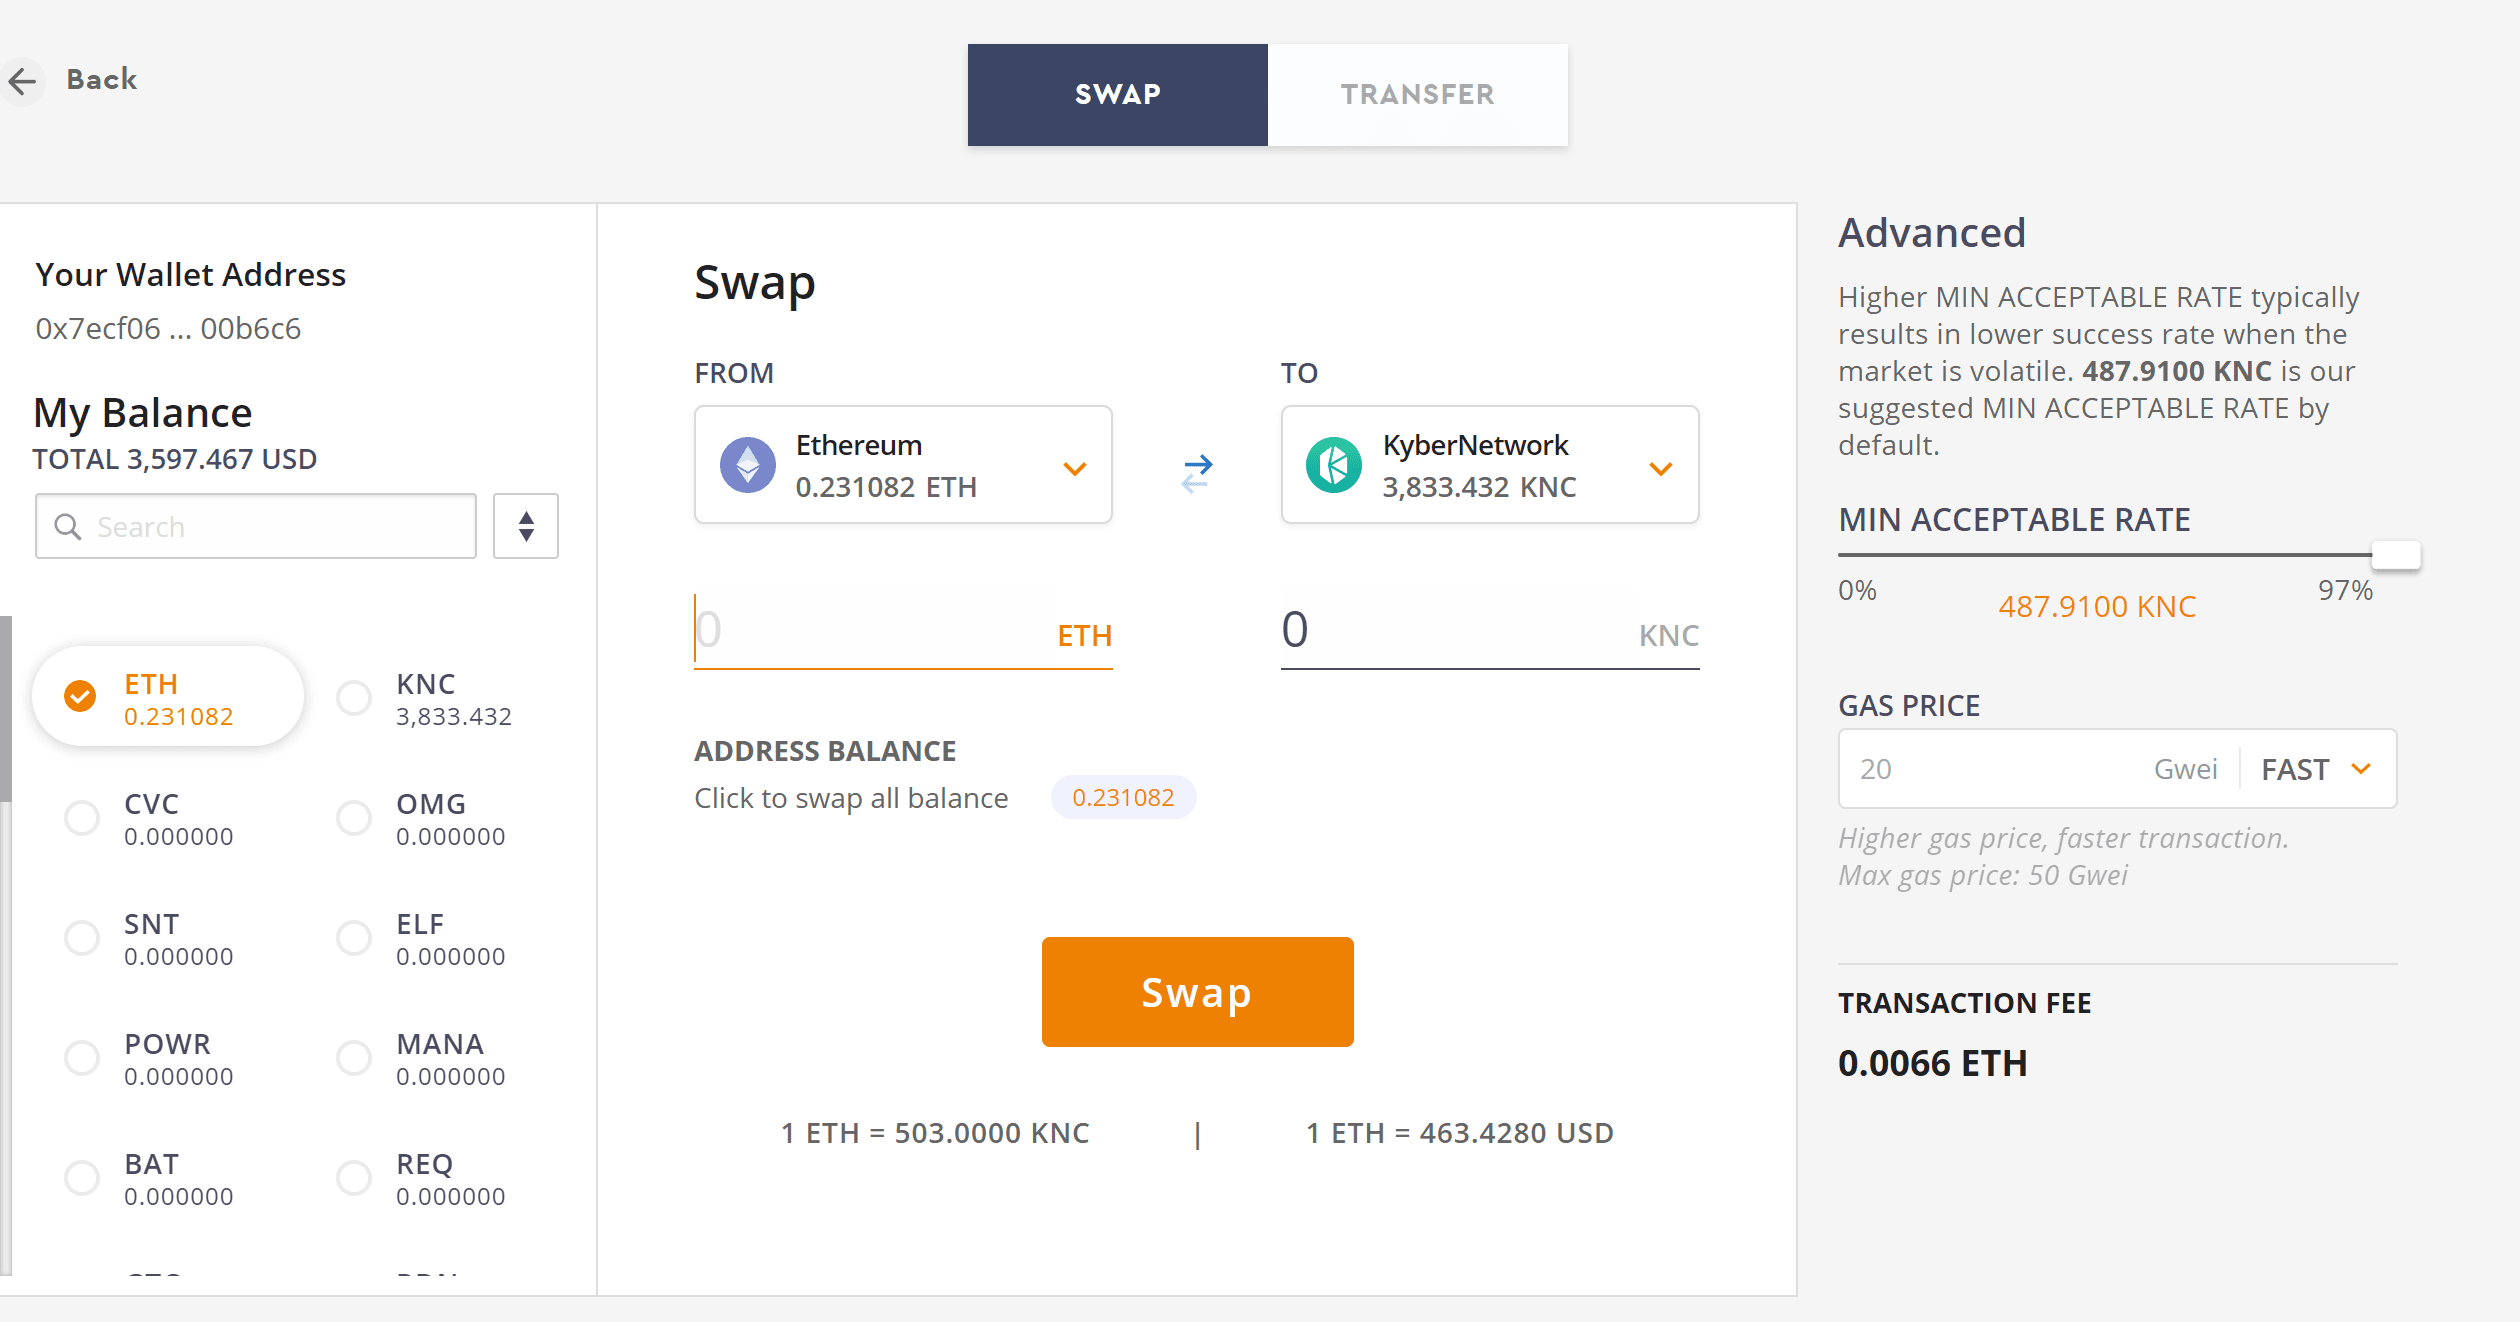Expand the TO KyberNetwork token dropdown

point(1661,468)
